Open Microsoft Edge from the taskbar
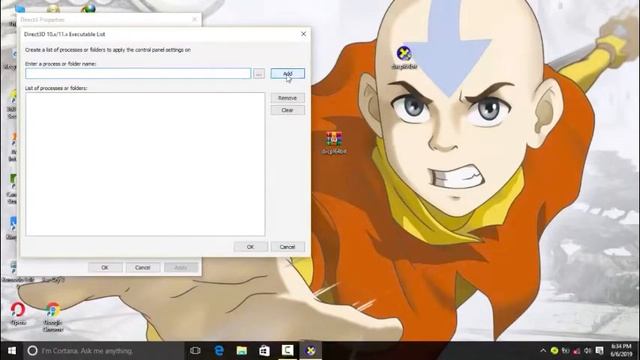 (219, 351)
